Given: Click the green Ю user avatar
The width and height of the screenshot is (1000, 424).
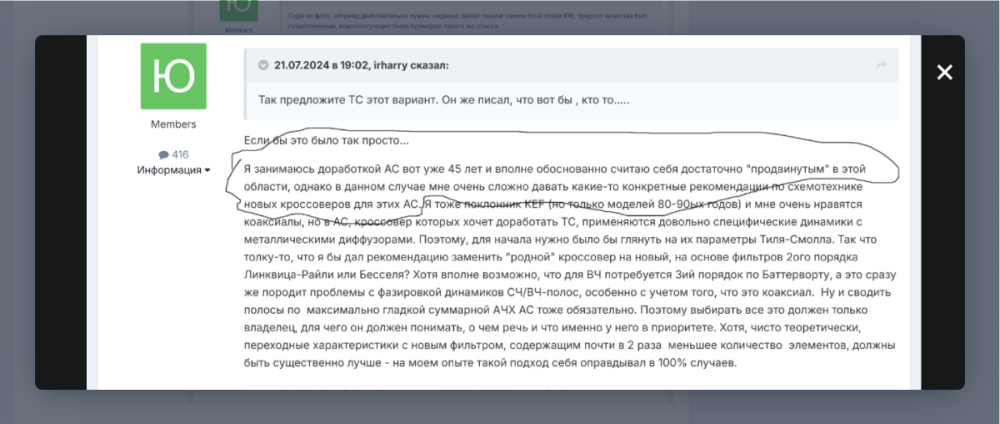Looking at the screenshot, I should tap(173, 76).
